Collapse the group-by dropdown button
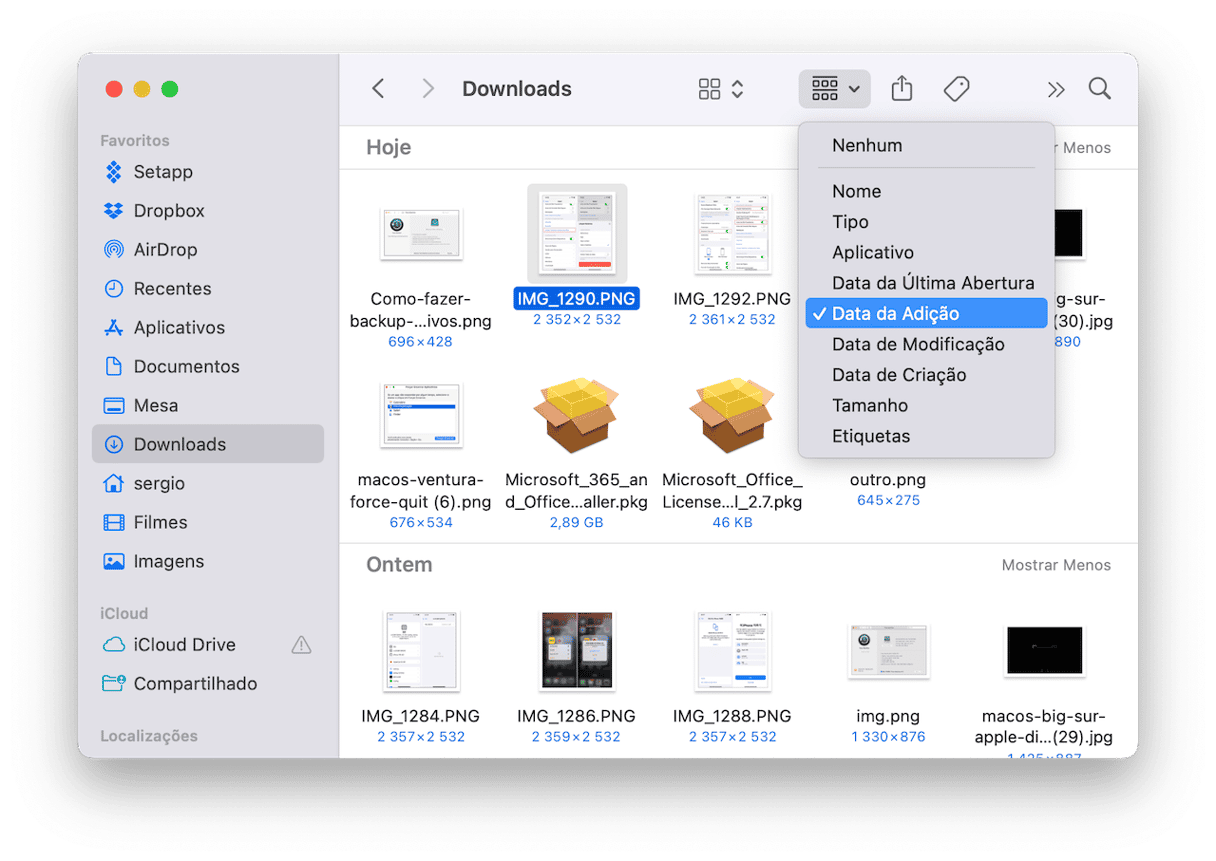 pyautogui.click(x=834, y=89)
